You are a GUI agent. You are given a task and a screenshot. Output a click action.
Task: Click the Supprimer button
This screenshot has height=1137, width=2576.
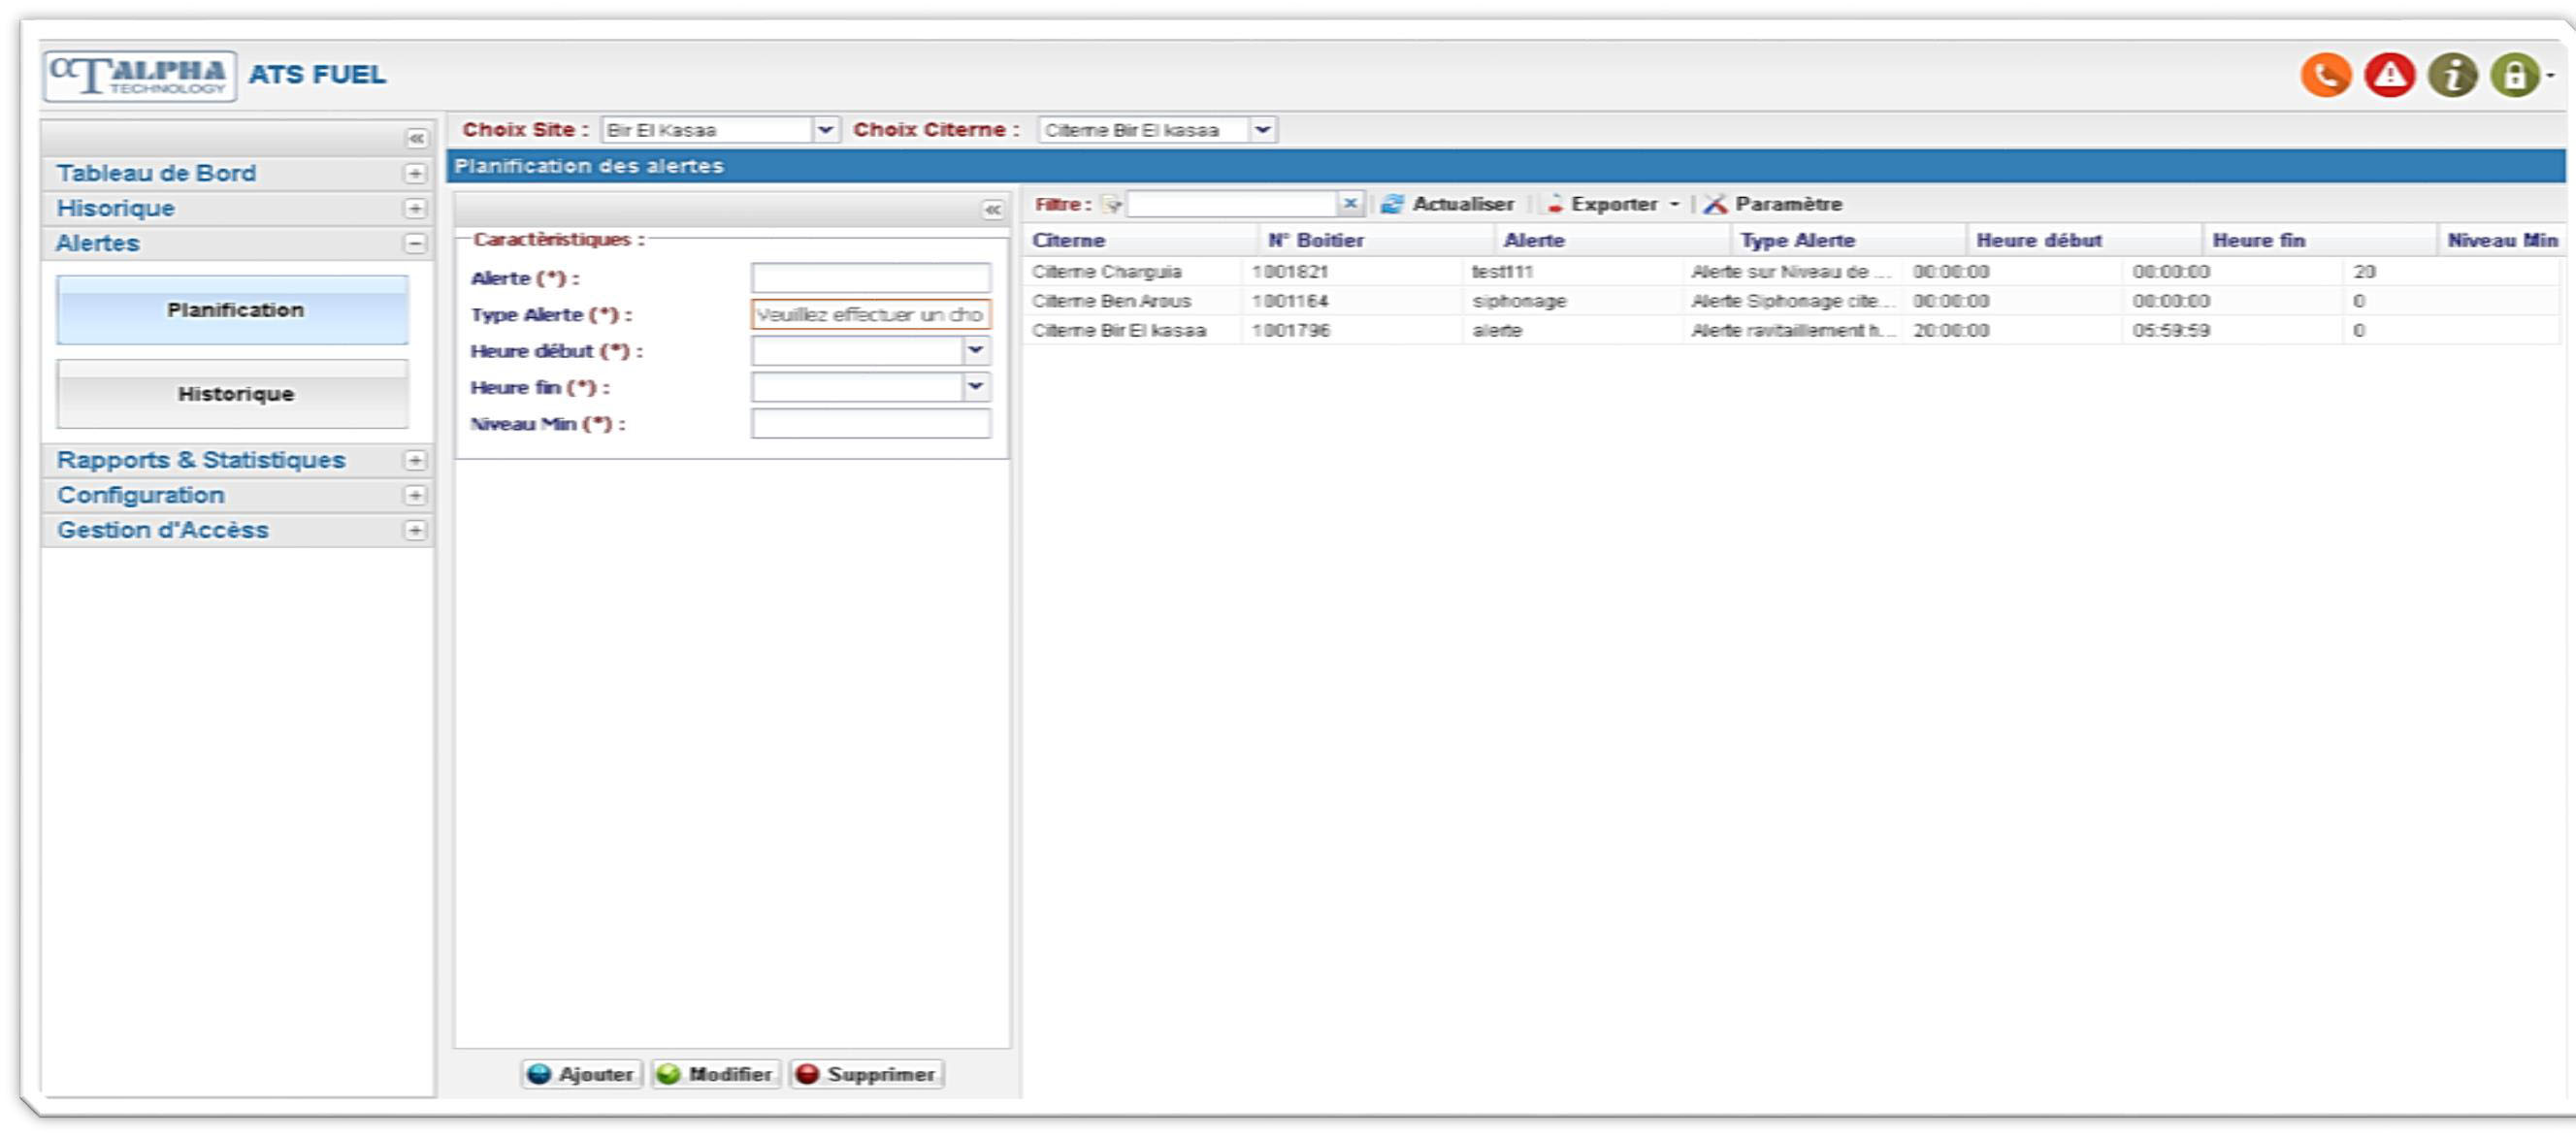(866, 1074)
